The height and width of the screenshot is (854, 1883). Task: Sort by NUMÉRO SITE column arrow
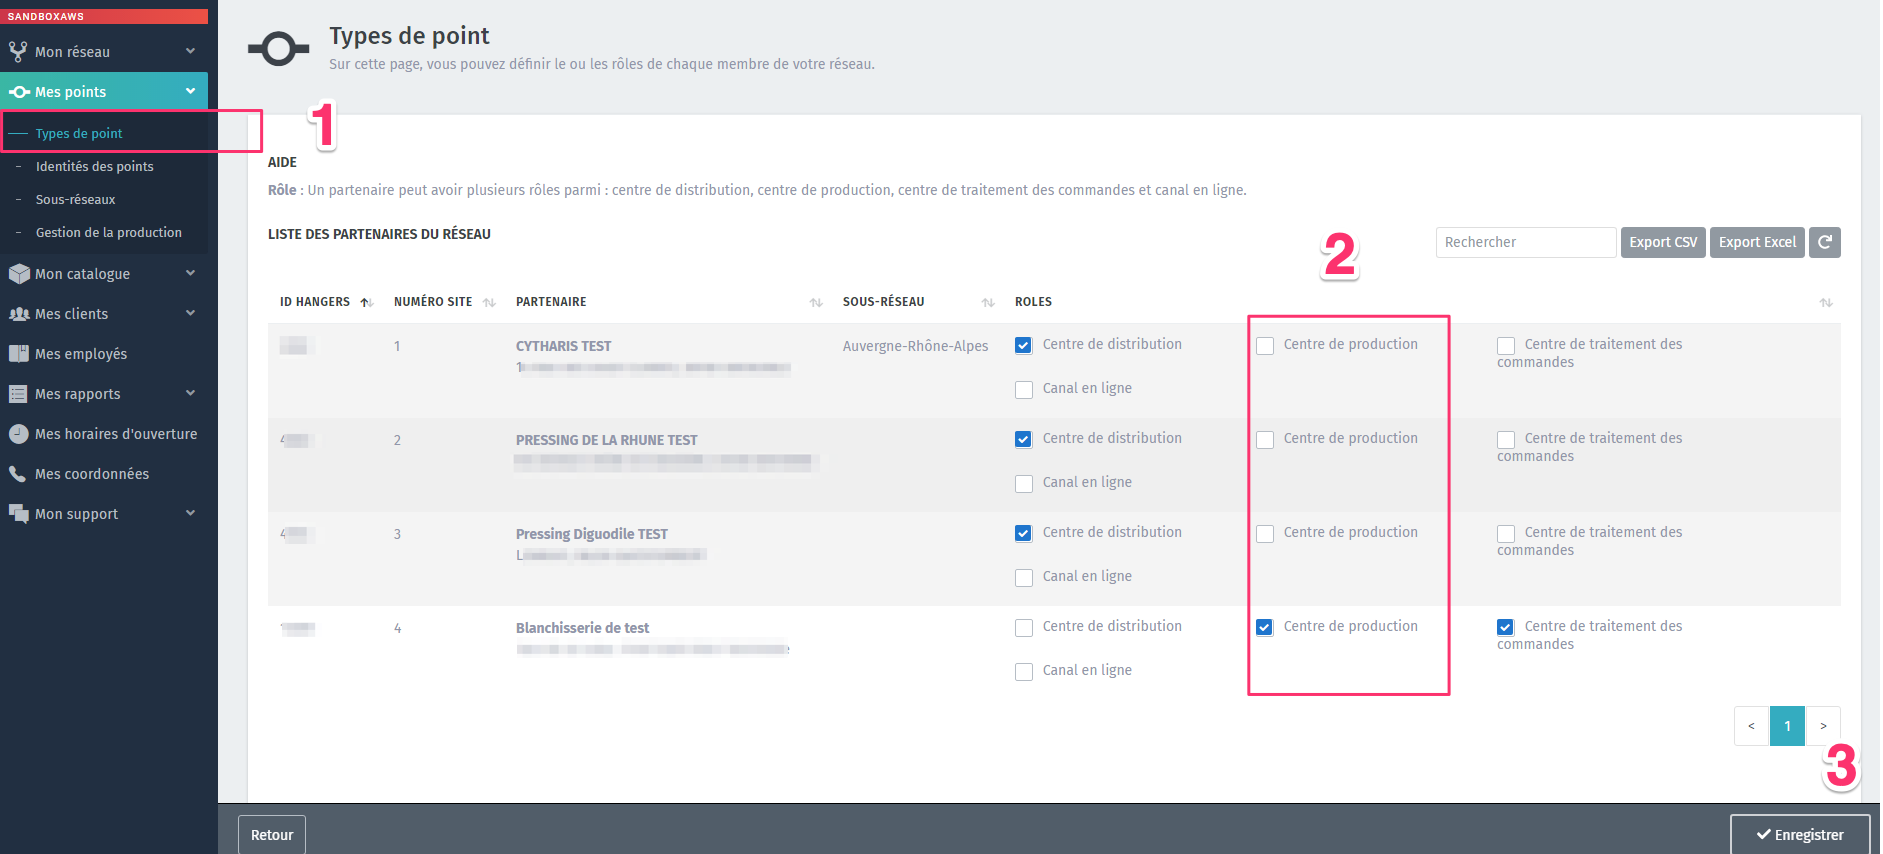coord(489,302)
